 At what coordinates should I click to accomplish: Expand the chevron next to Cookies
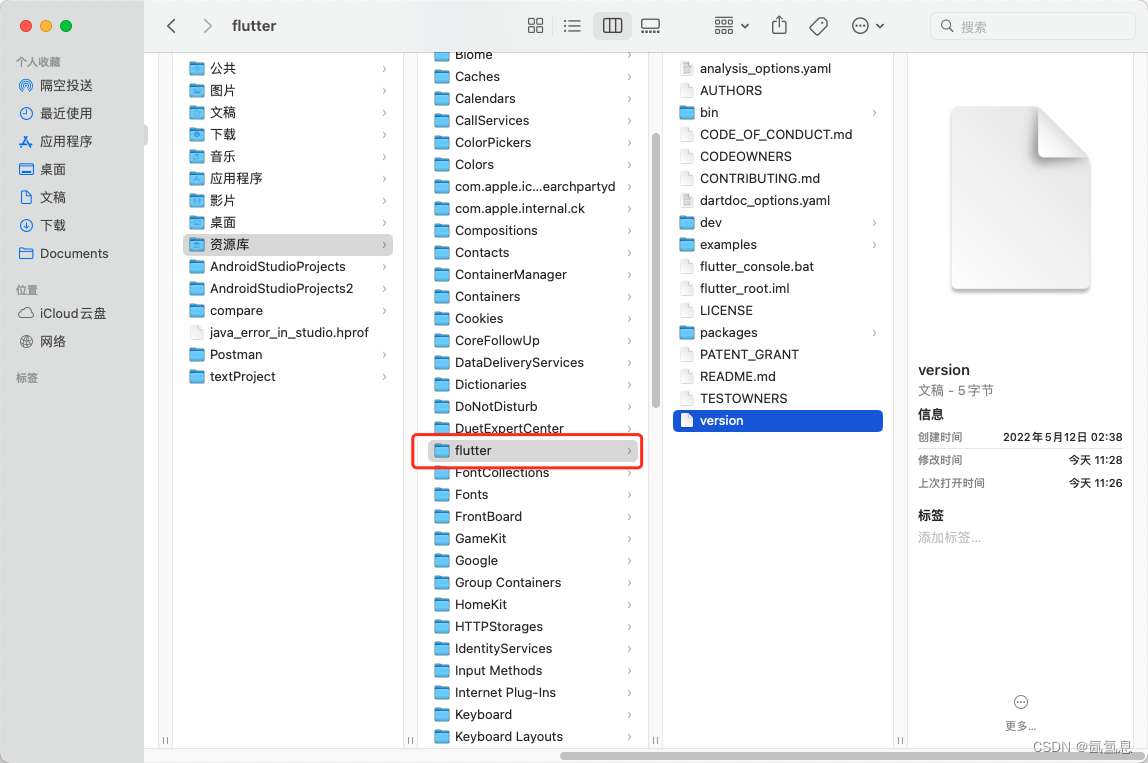(630, 319)
